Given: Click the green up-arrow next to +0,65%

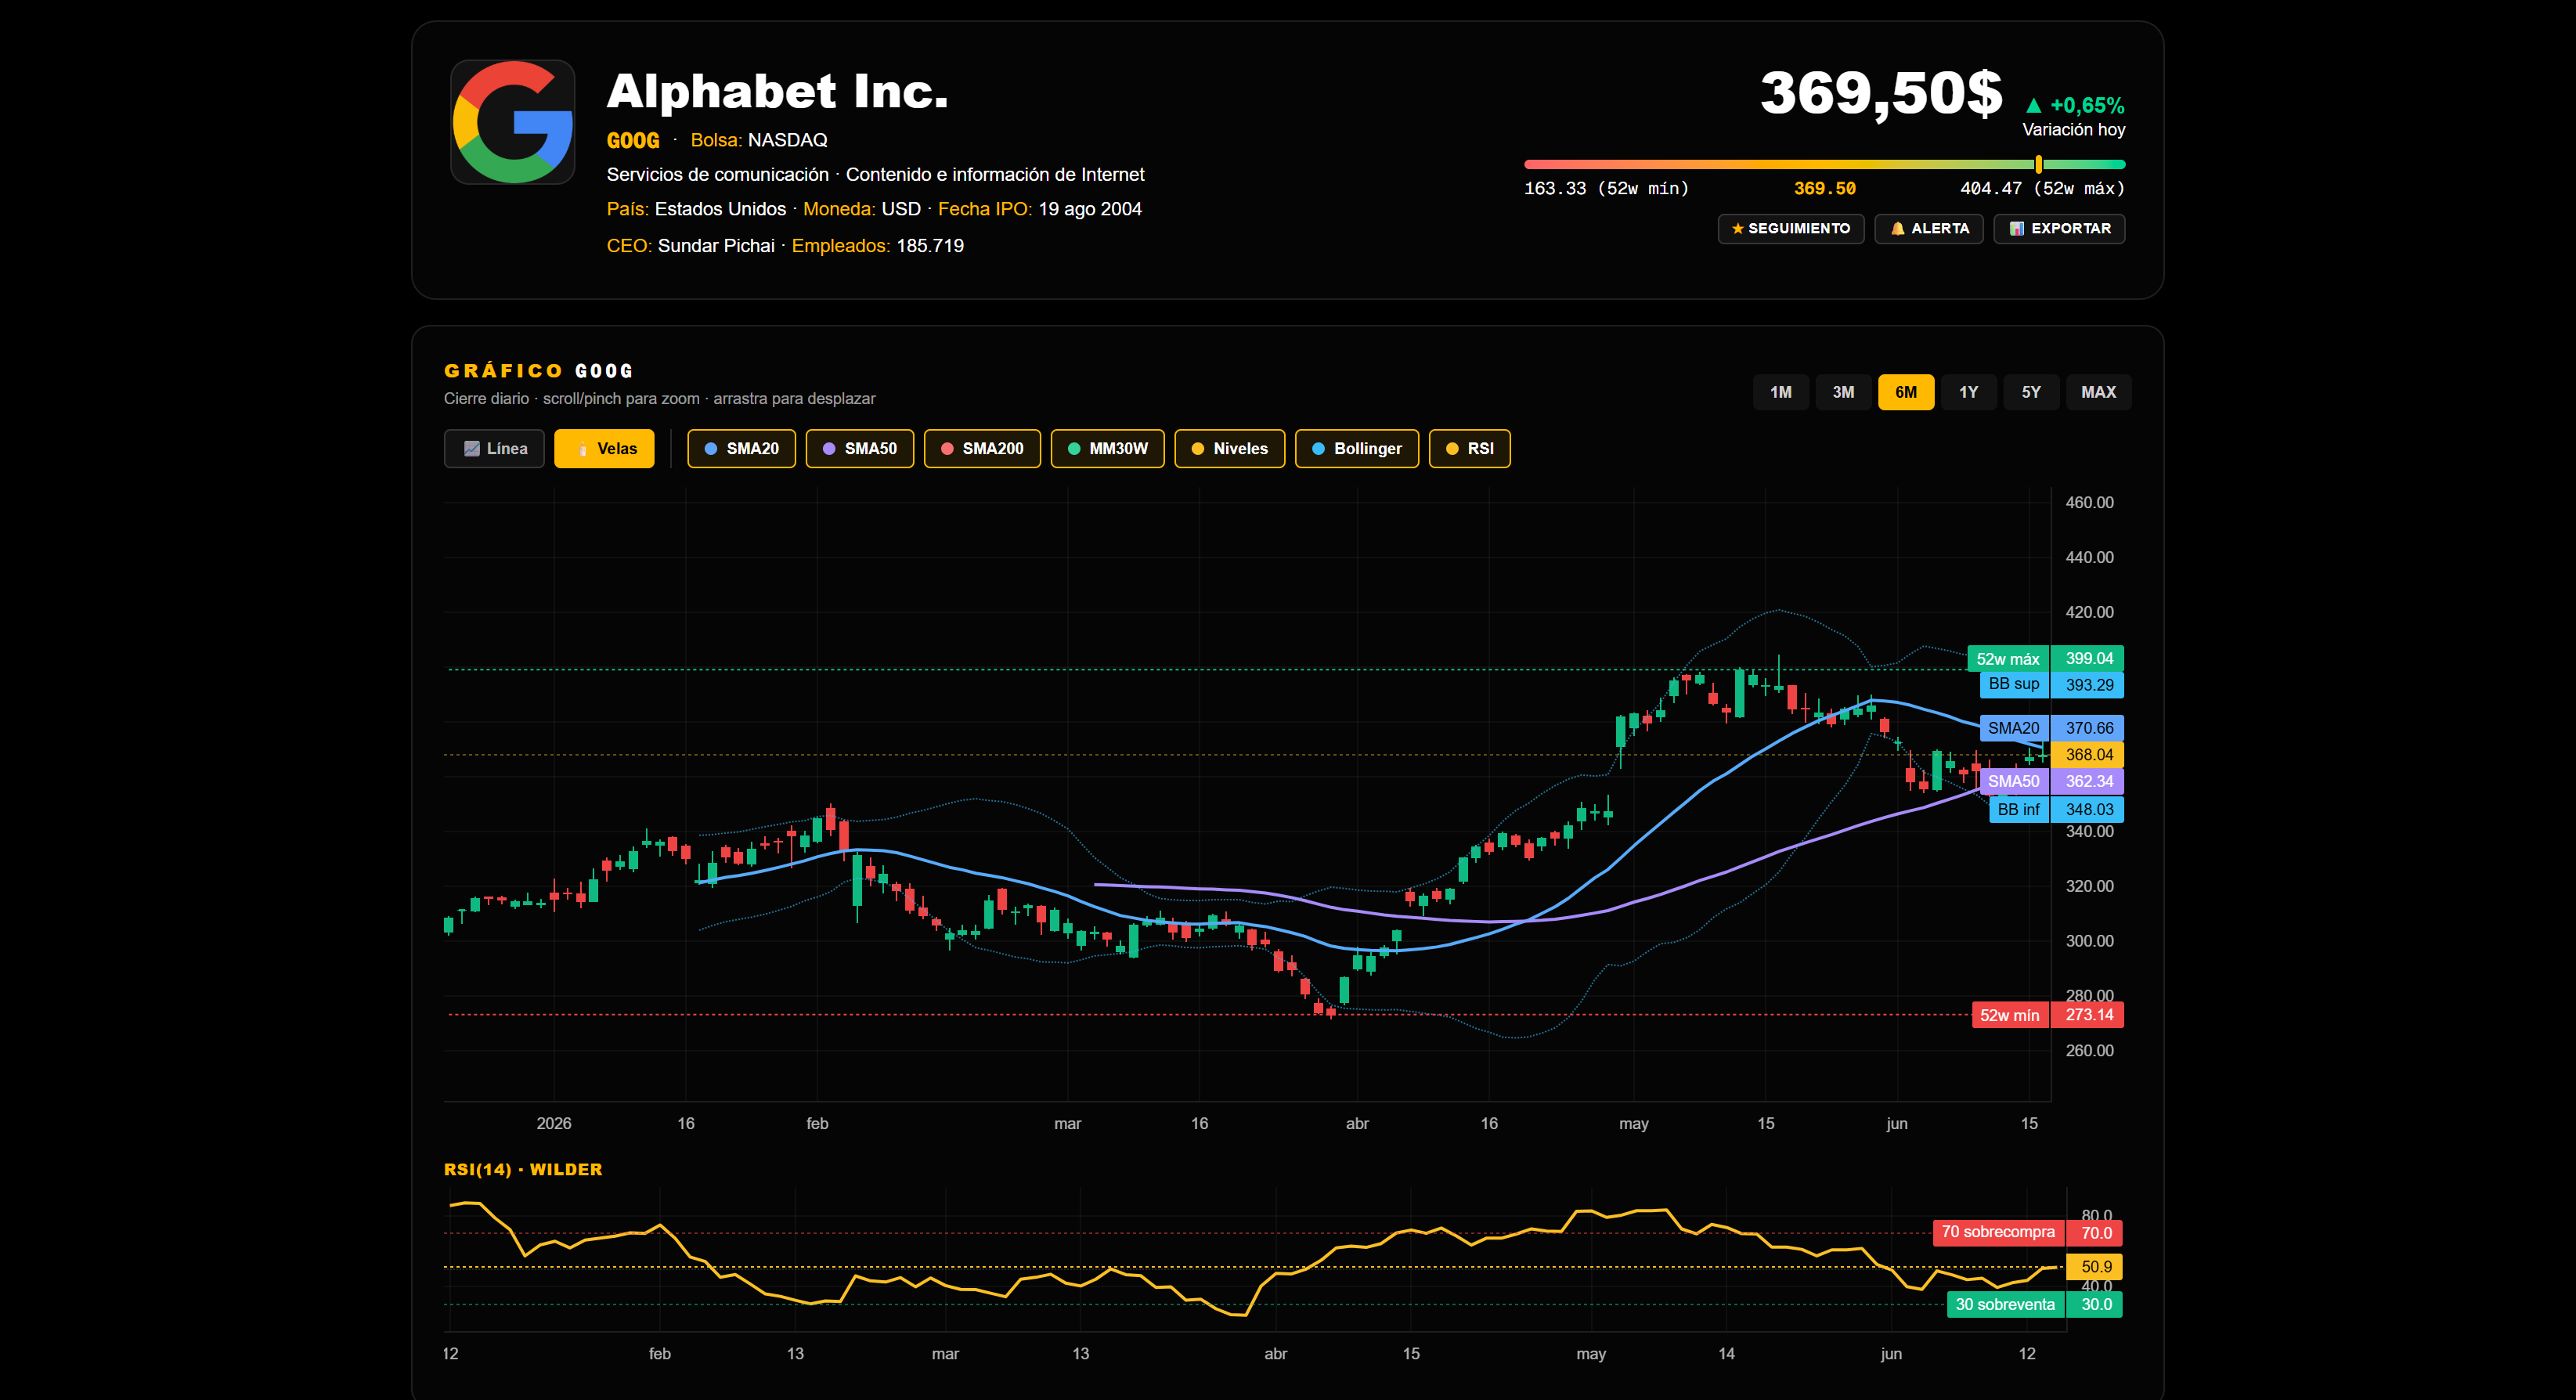Looking at the screenshot, I should (2033, 105).
